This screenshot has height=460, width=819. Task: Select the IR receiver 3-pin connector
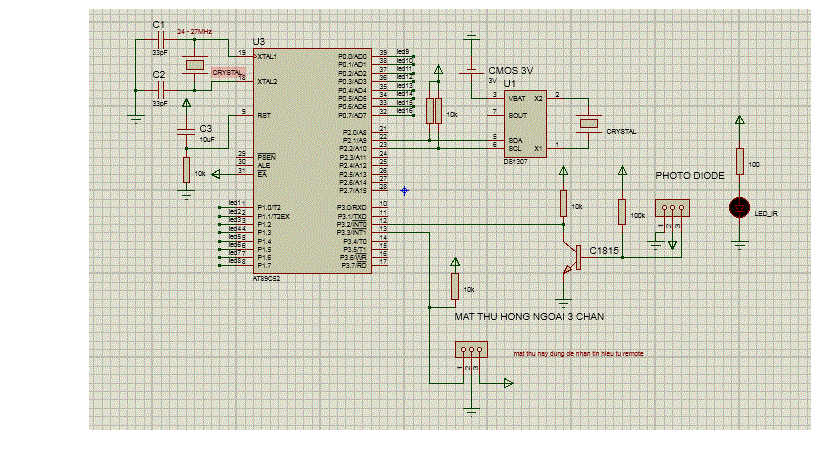471,349
